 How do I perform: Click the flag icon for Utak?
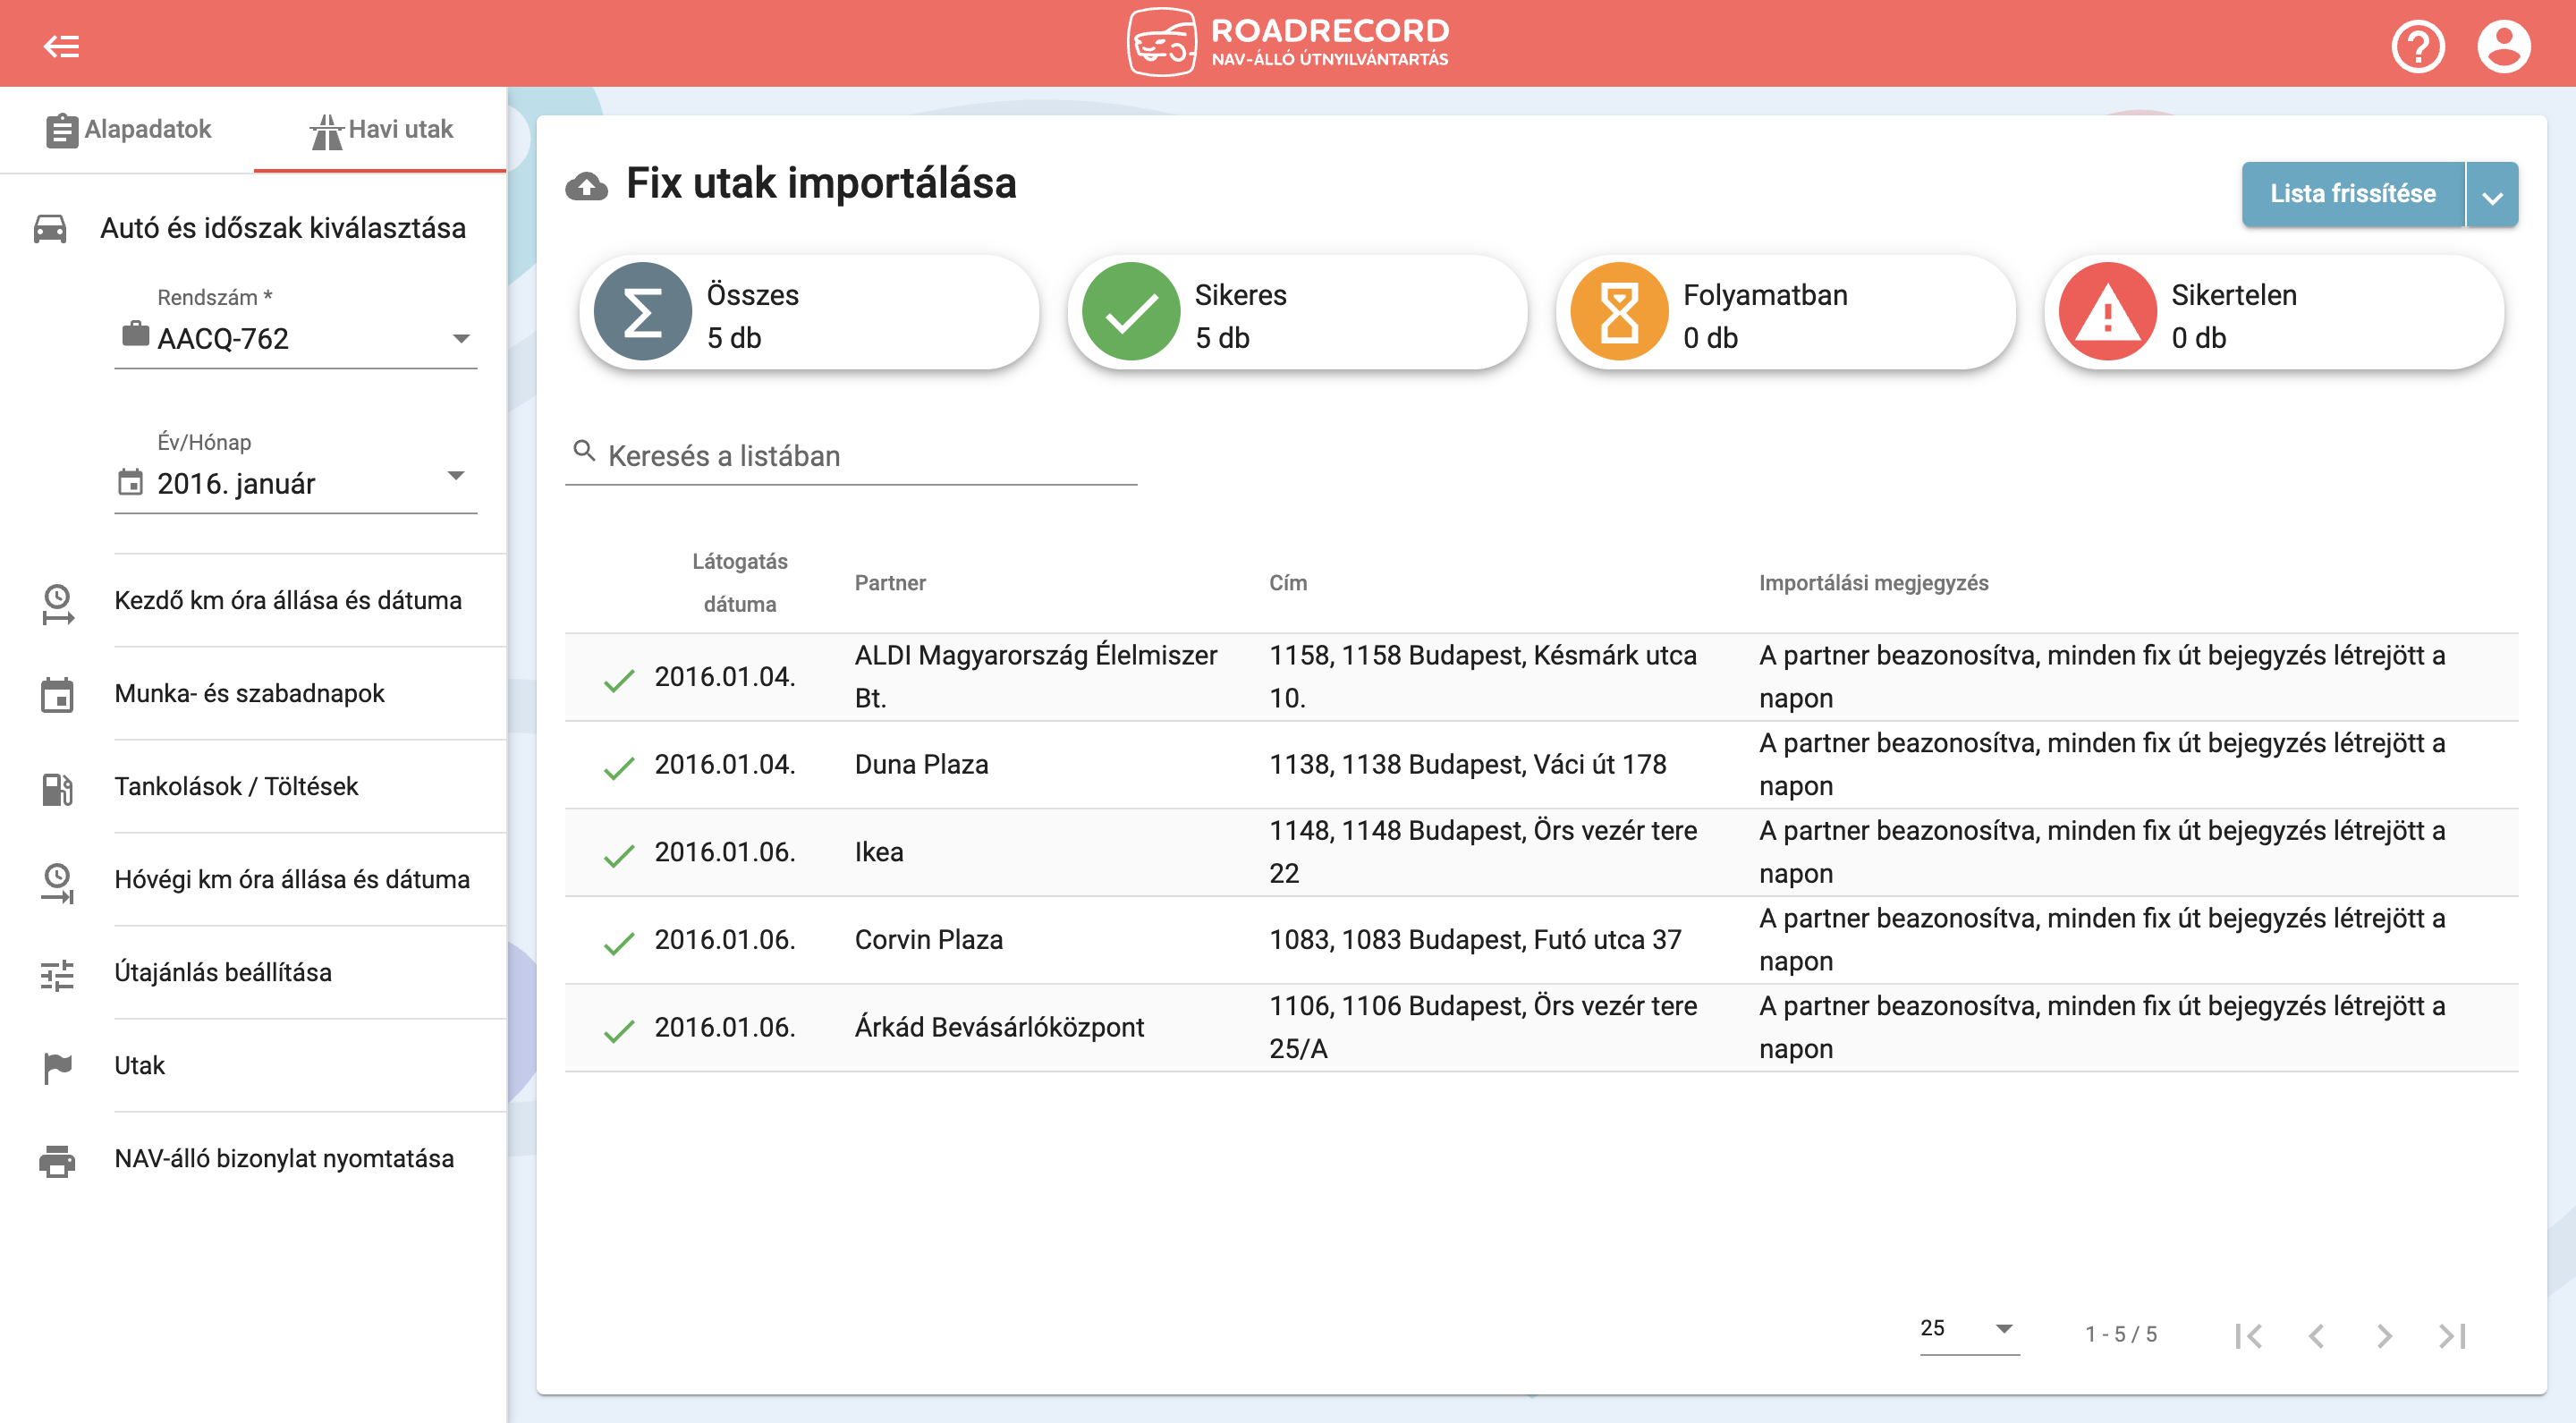pyautogui.click(x=57, y=1067)
